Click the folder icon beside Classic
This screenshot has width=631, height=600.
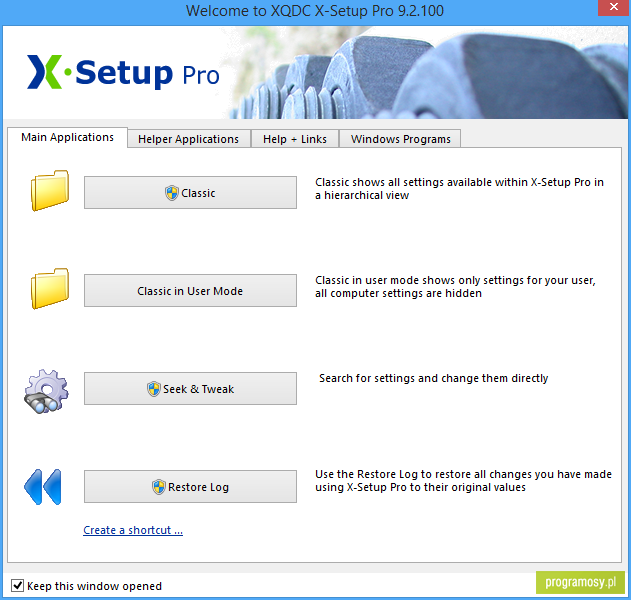click(50, 190)
